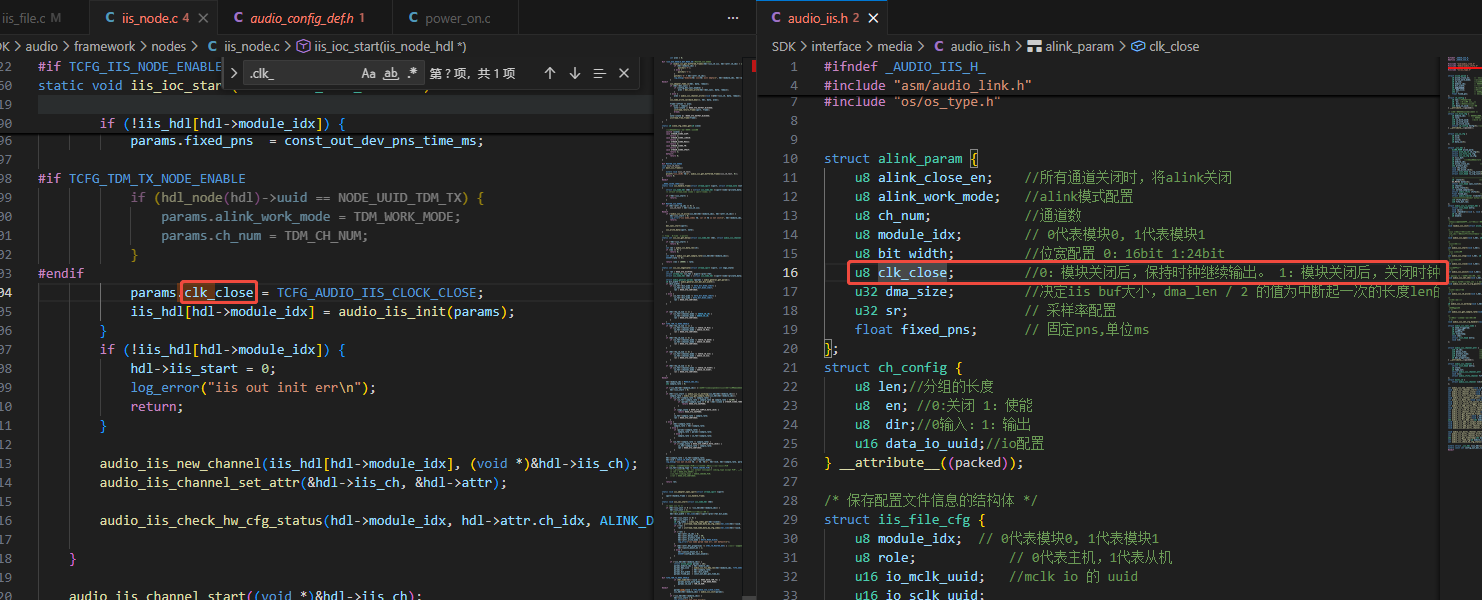This screenshot has width=1482, height=600.
Task: Open the SDK breadcrumb in right editor
Action: [783, 46]
